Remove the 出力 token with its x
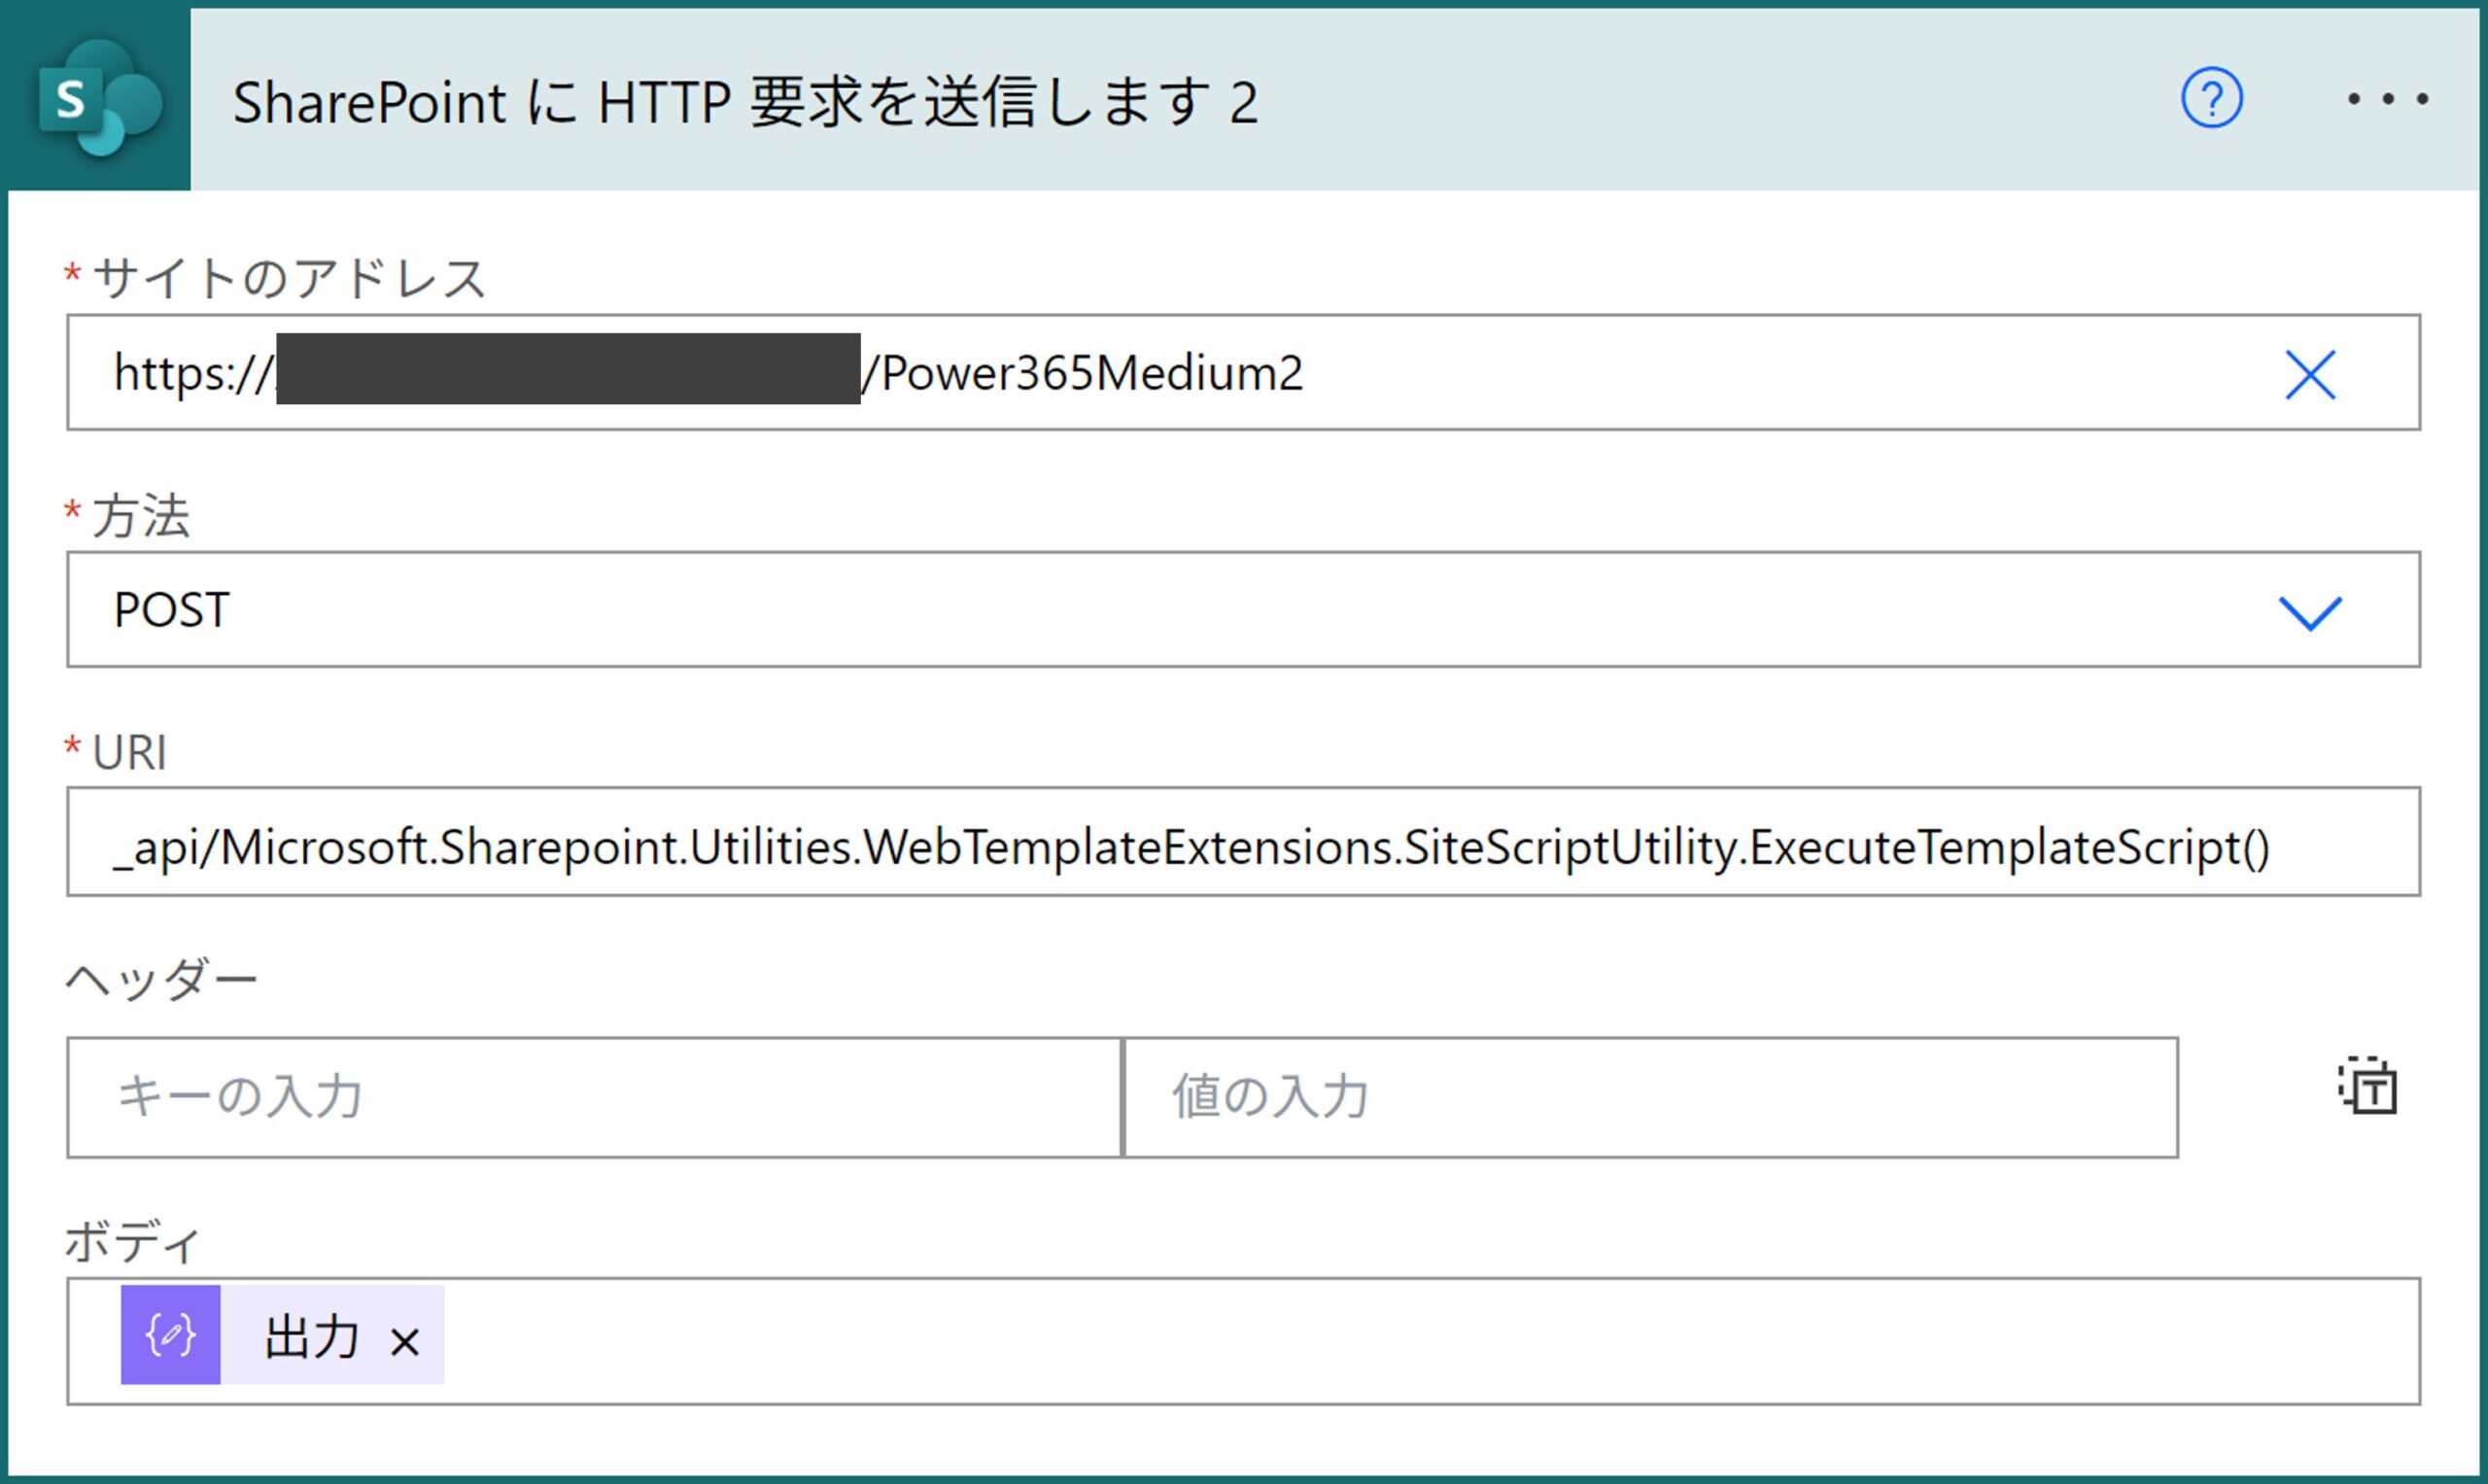 [405, 1342]
